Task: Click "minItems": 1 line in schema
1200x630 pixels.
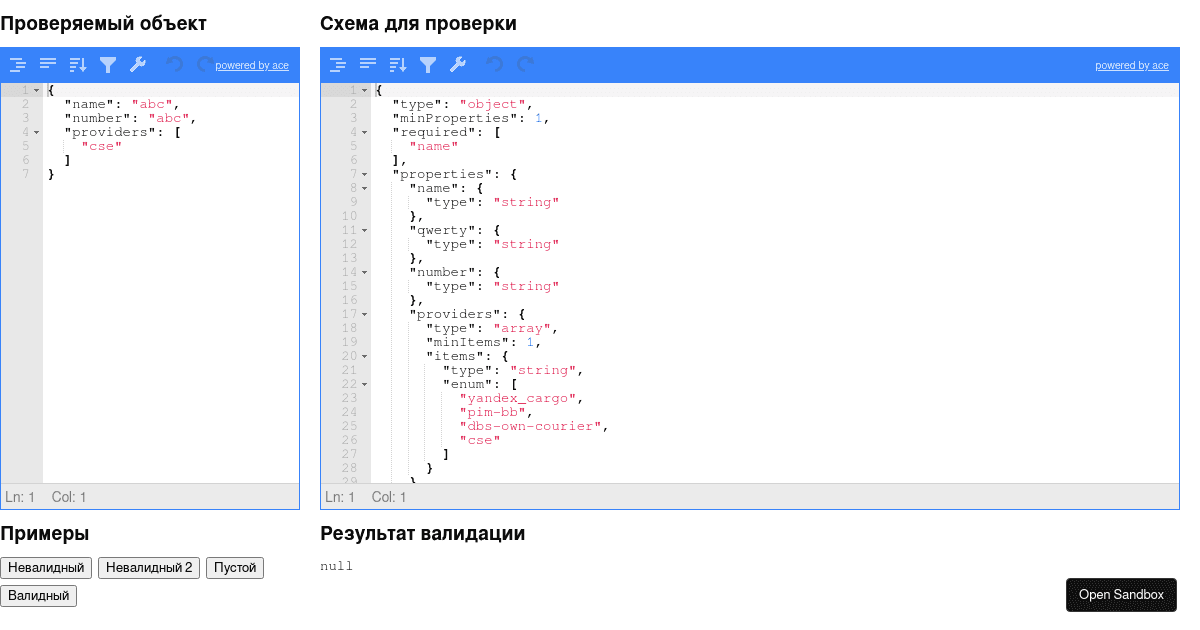Action: pos(483,342)
